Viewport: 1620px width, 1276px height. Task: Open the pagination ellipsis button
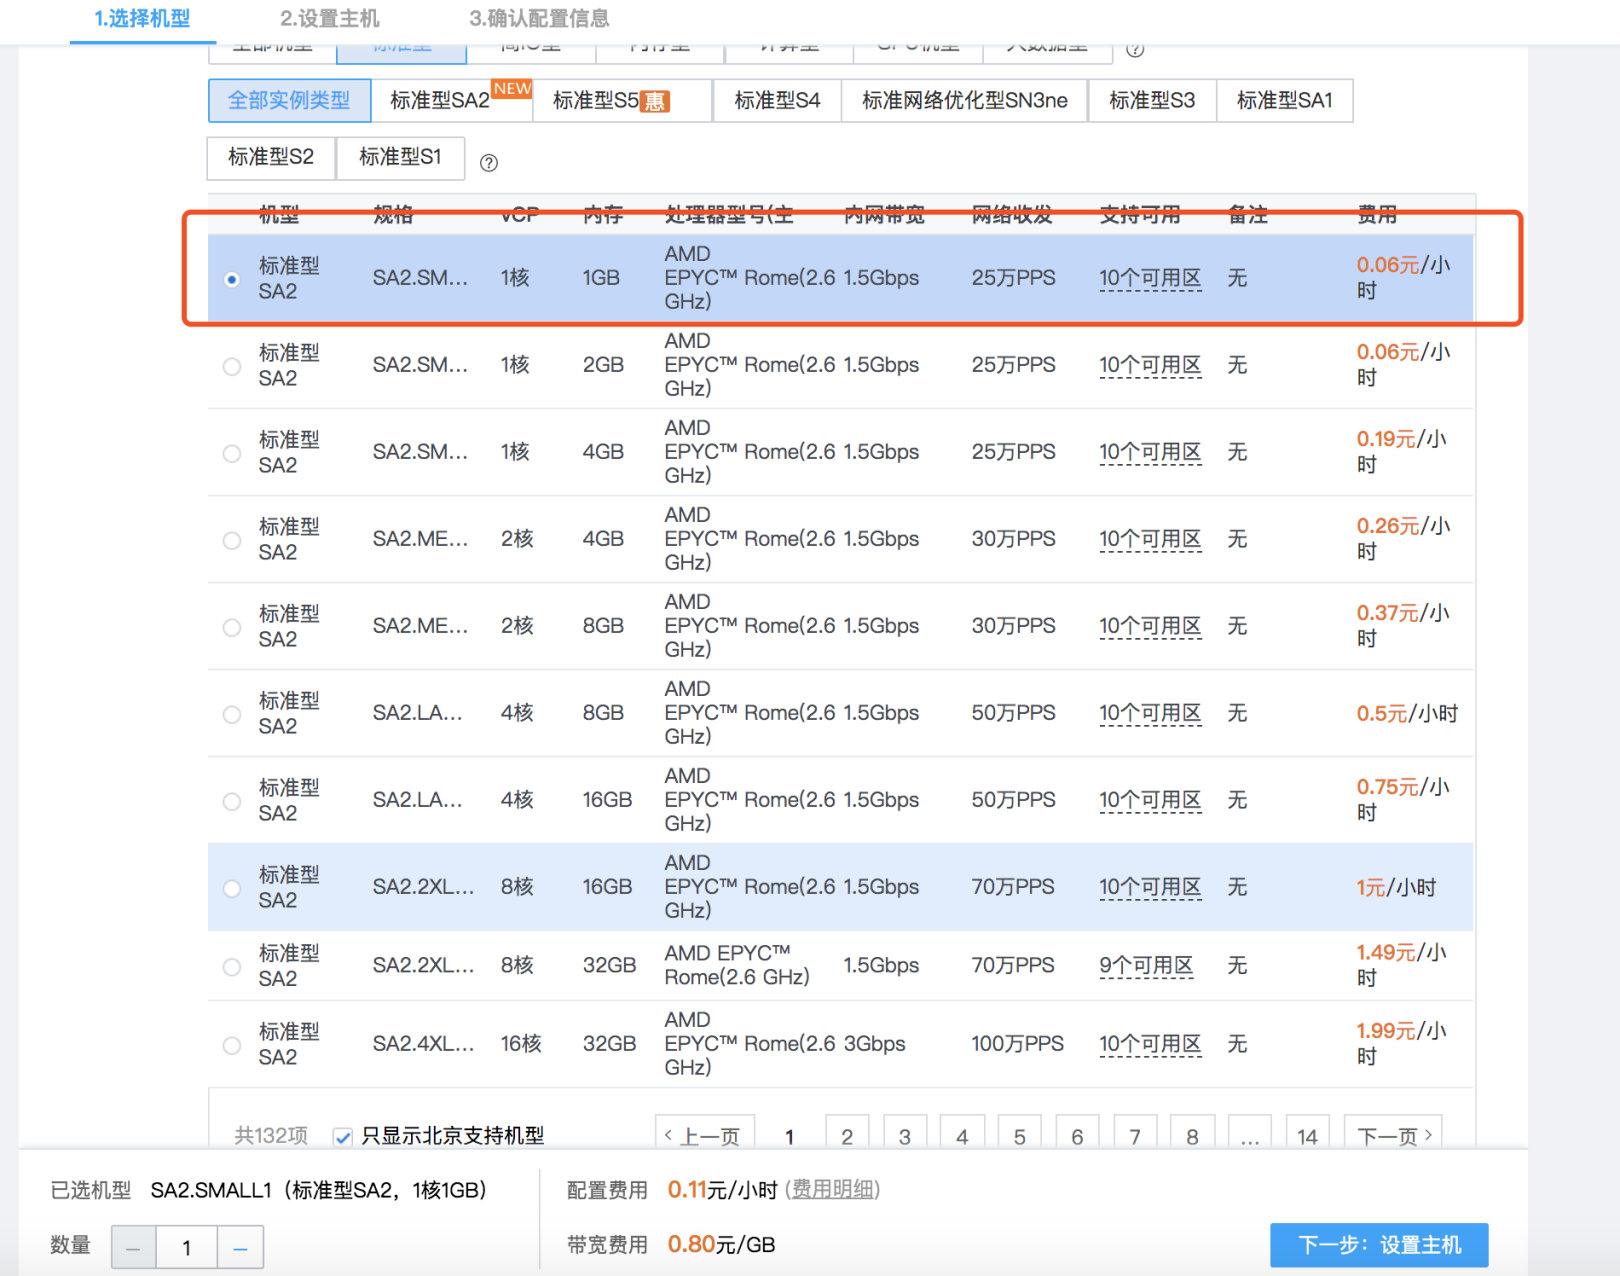[x=1249, y=1135]
